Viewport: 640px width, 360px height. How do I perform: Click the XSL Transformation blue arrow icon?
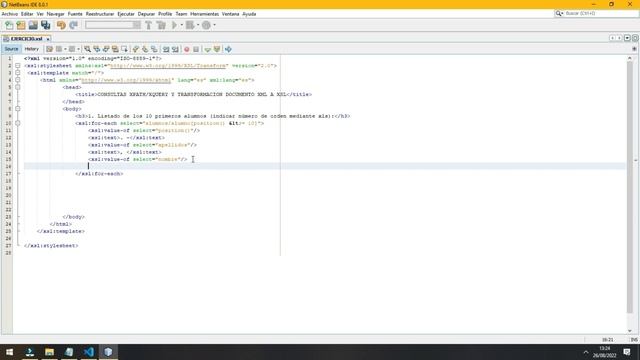[x=228, y=49]
